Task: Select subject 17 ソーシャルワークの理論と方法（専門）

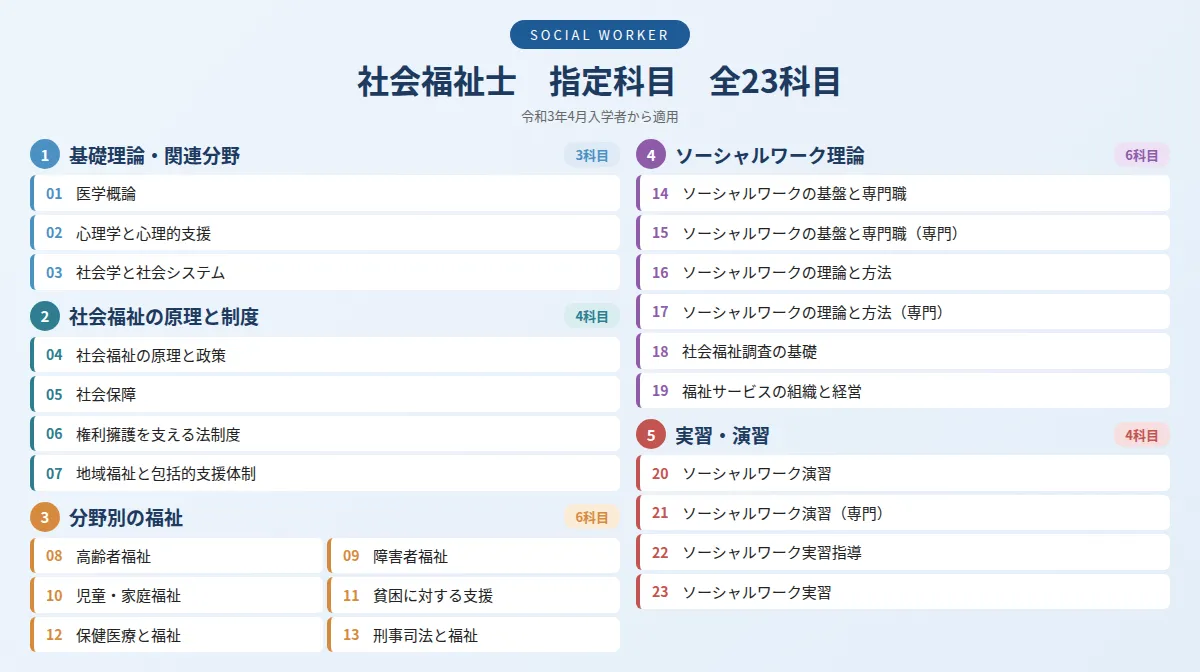Action: (903, 312)
